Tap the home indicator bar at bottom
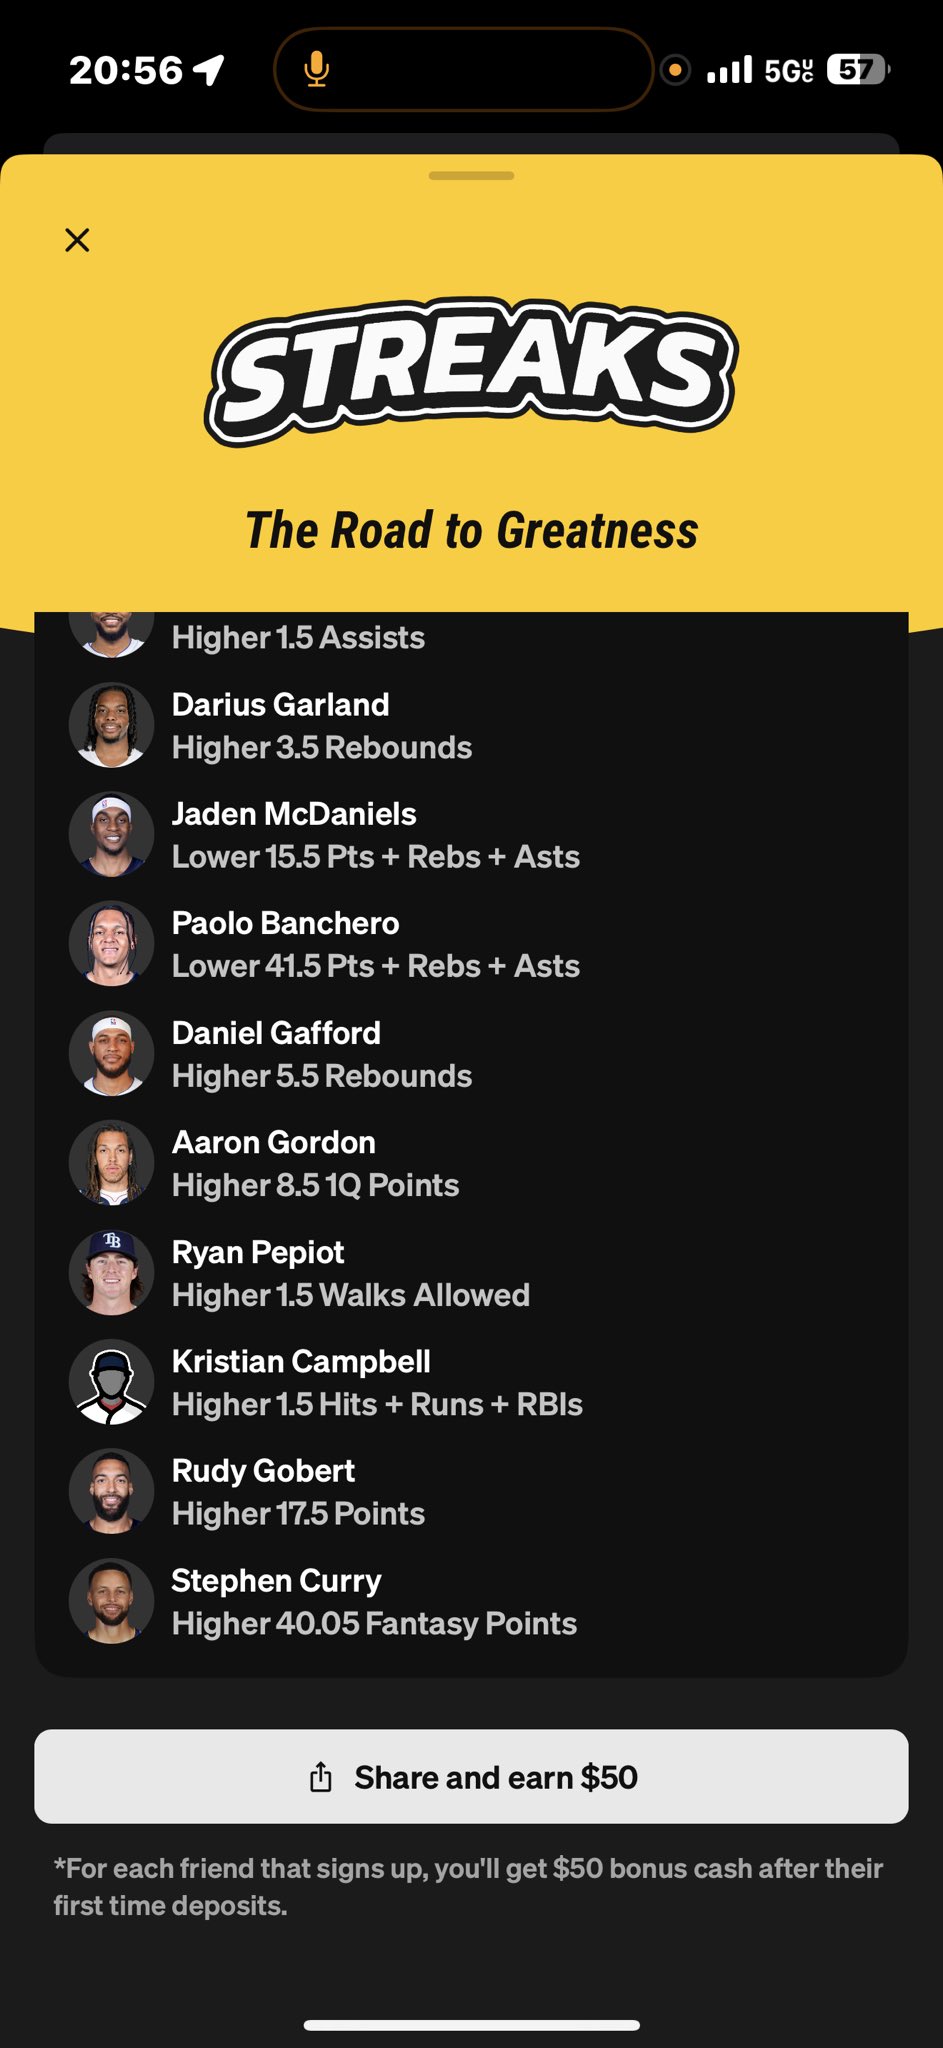Screen dimensions: 943x2048 (x=471, y=2025)
